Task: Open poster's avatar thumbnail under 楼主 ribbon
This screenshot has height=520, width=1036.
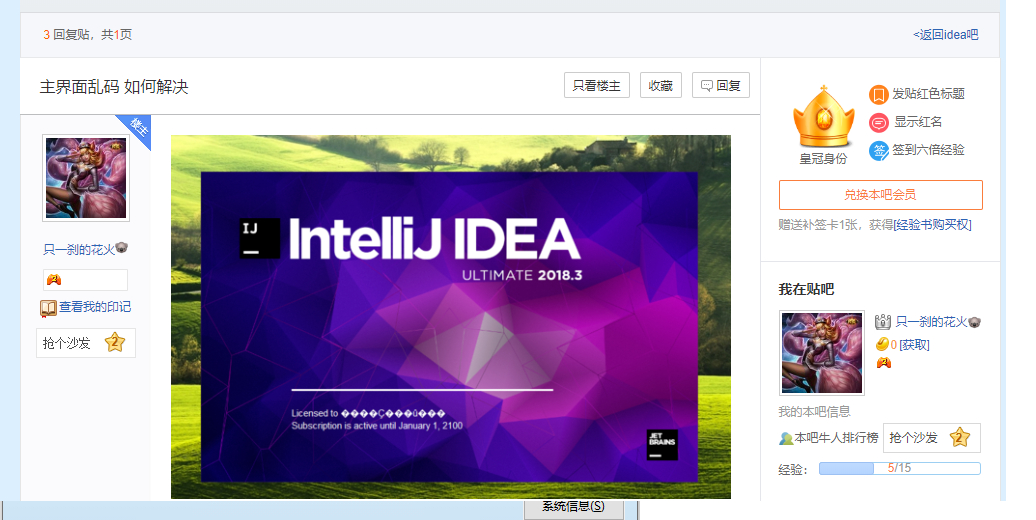Action: pos(86,178)
